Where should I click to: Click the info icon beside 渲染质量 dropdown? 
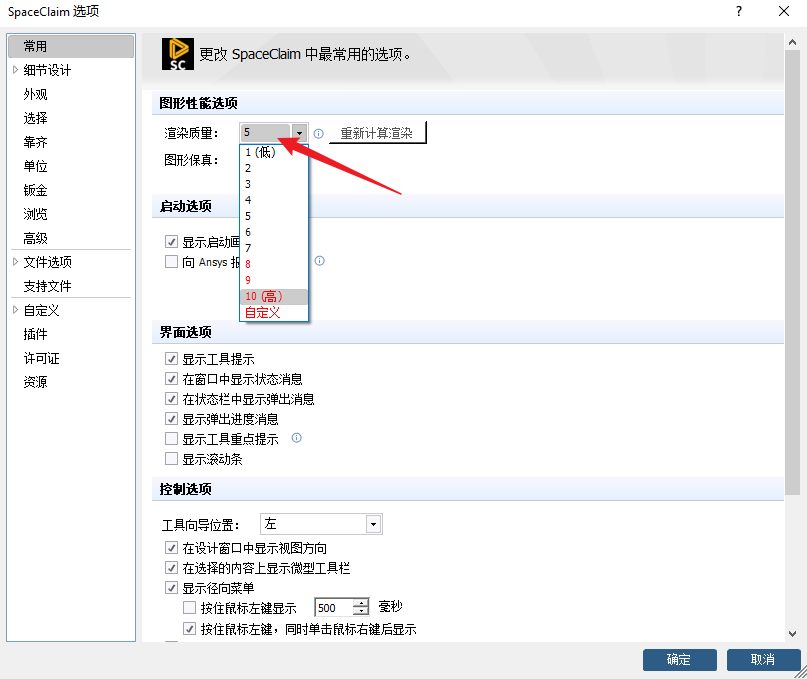(x=319, y=134)
